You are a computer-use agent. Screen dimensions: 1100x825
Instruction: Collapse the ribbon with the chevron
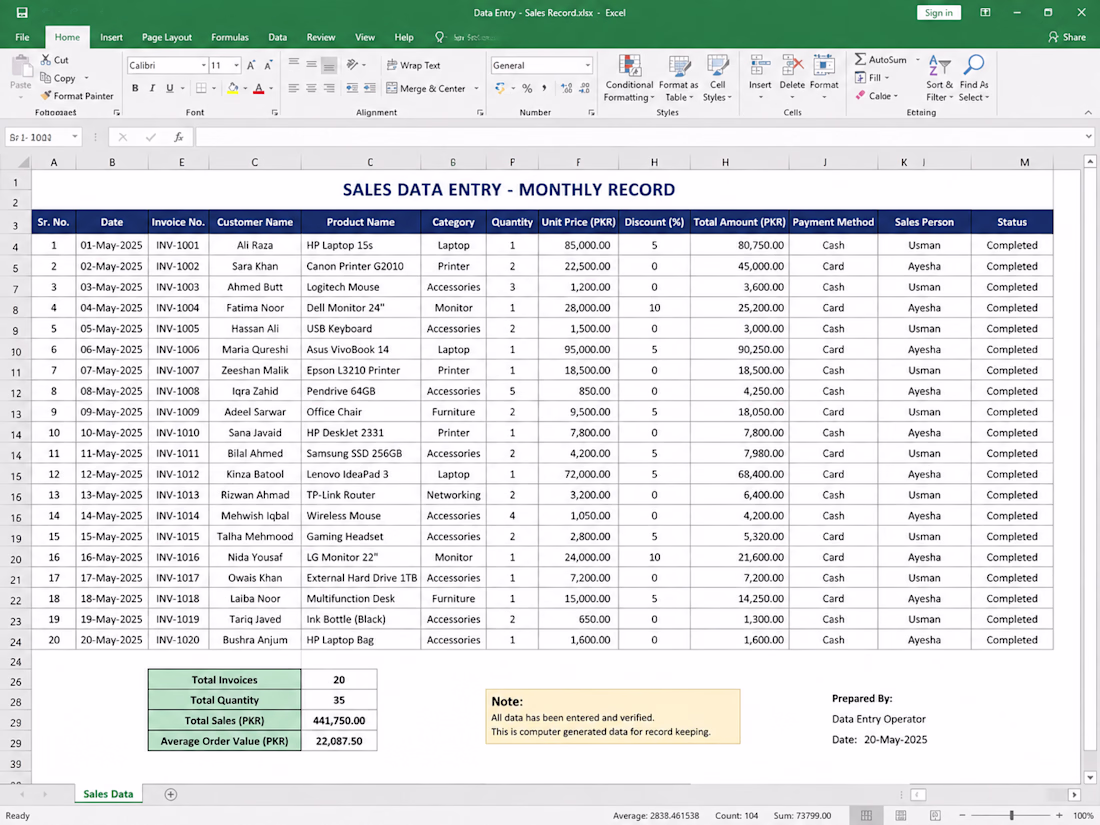click(x=1087, y=112)
